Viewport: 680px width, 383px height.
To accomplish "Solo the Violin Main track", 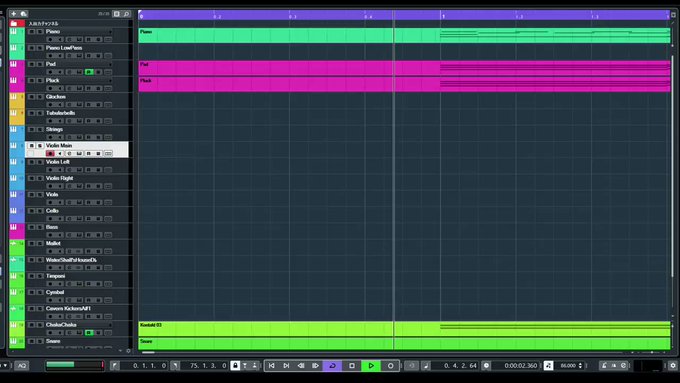I will (x=40, y=146).
